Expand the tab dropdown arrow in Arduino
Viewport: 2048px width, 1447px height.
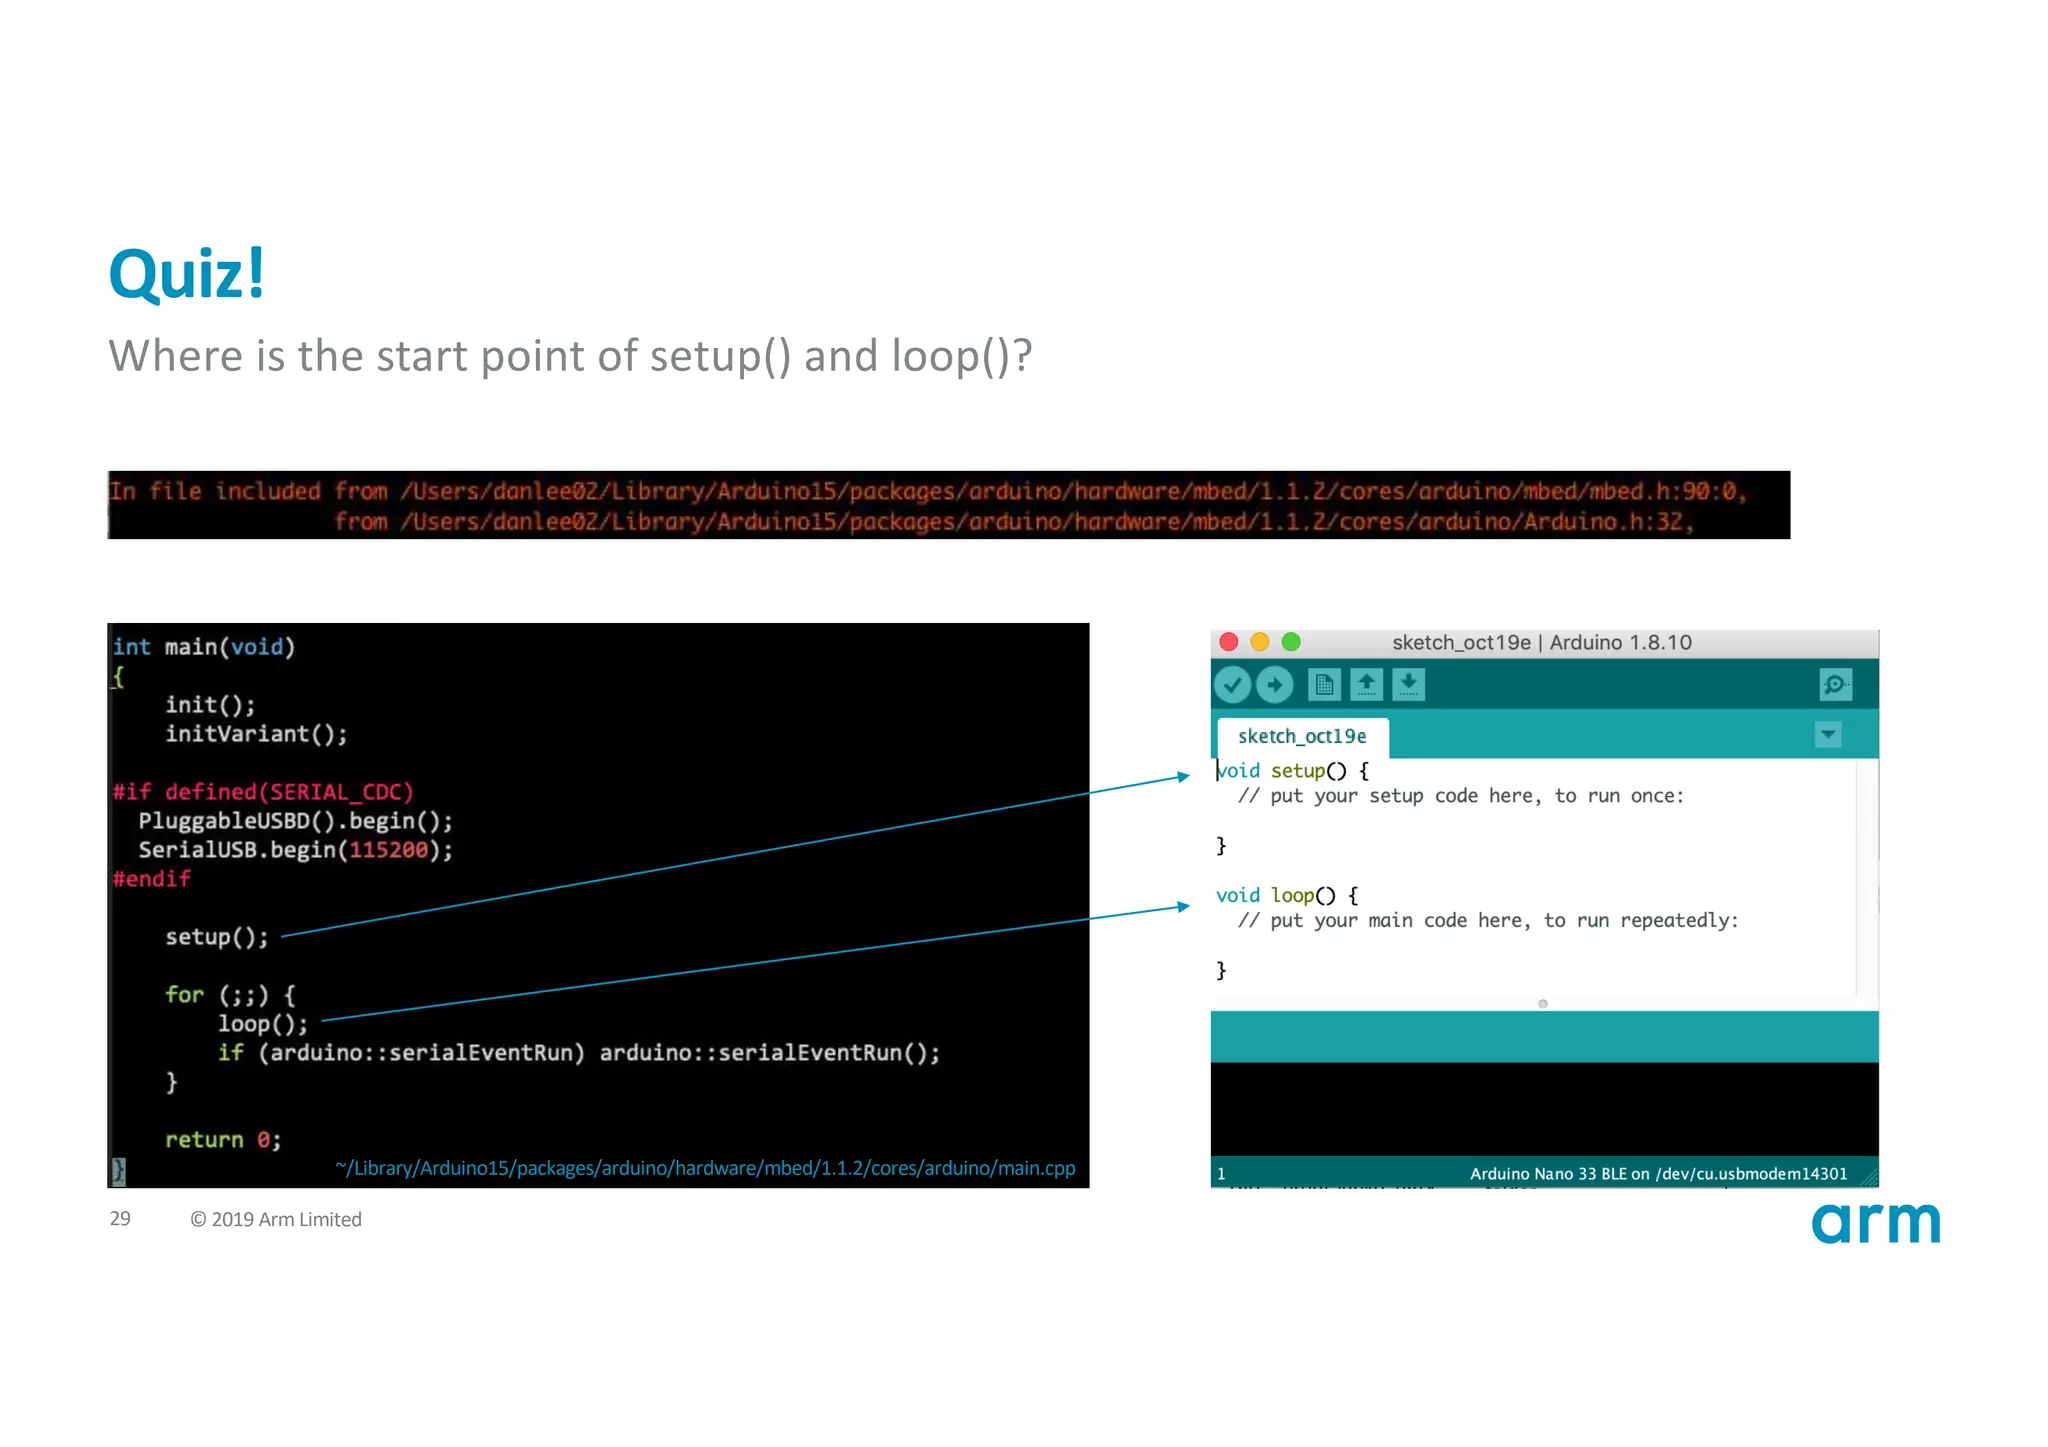[x=1828, y=735]
